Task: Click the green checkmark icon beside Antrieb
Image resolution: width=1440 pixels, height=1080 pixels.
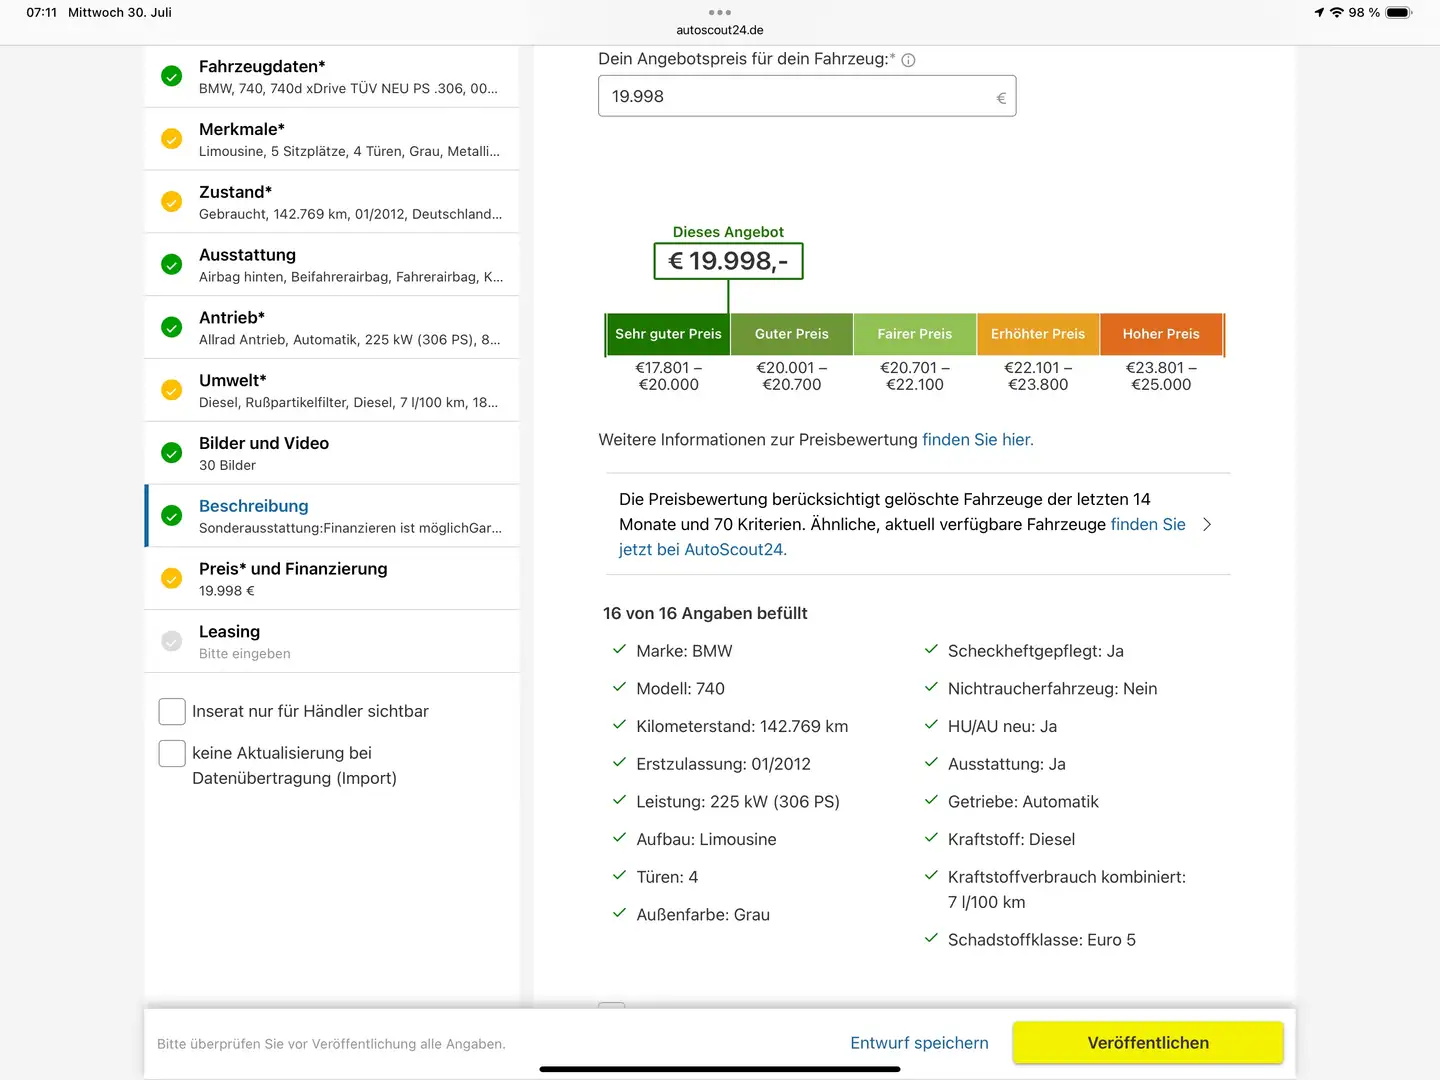Action: click(172, 327)
